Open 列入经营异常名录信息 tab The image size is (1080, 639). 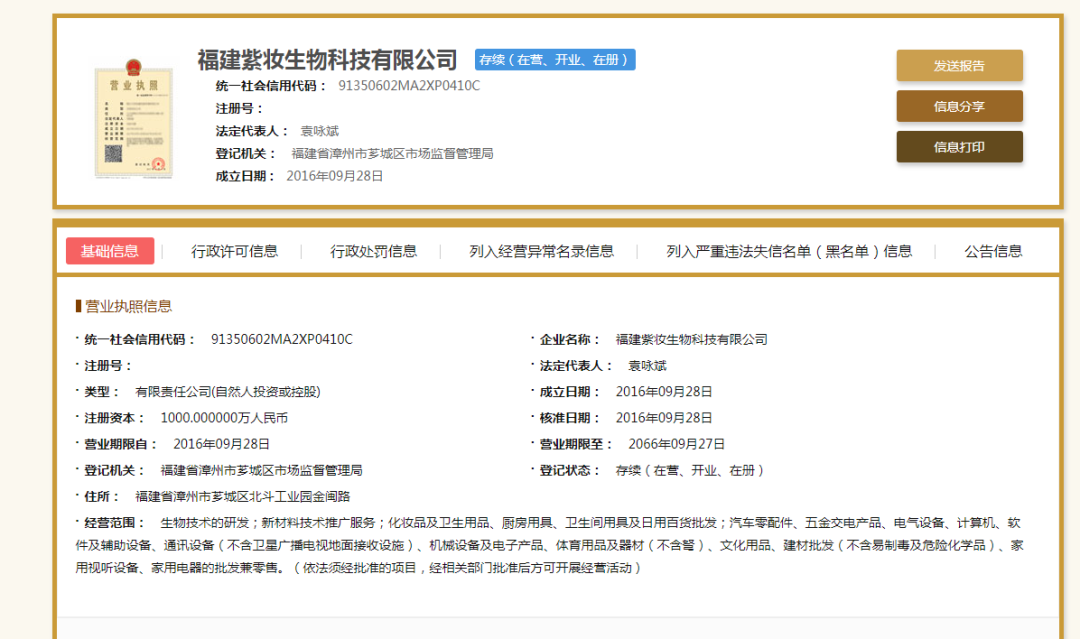544,251
